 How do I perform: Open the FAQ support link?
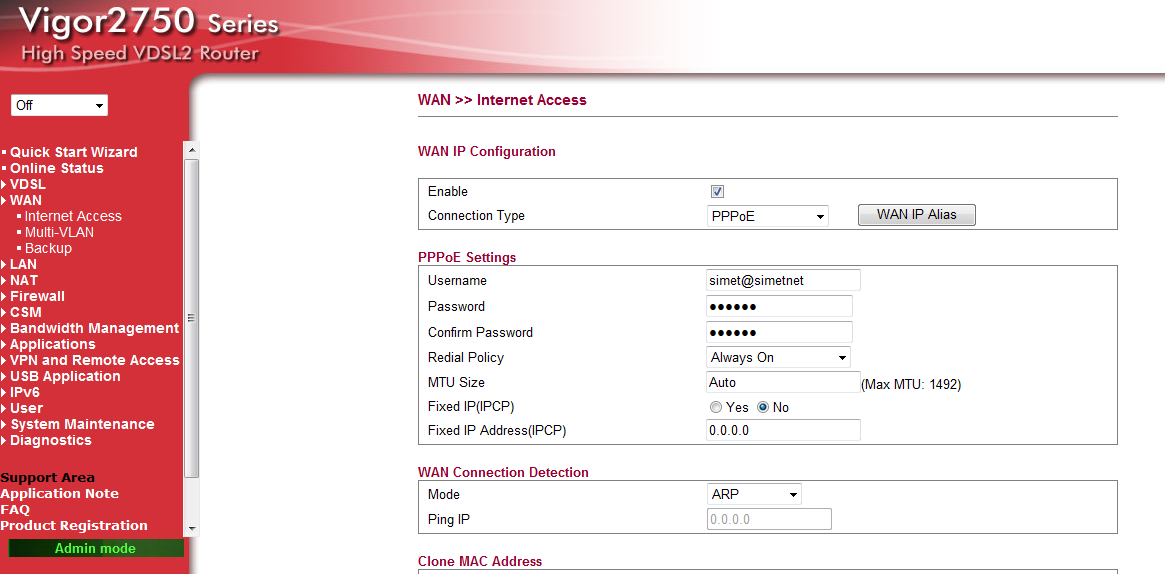pos(15,509)
